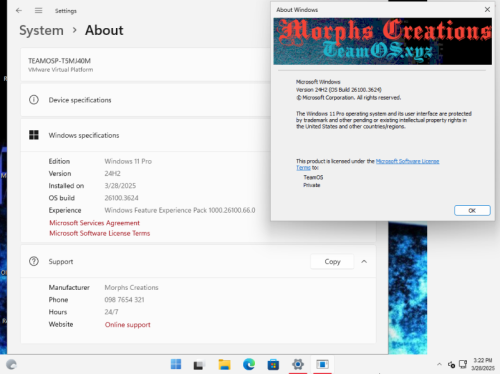
Task: Switch to Settings gear on the taskbar
Action: click(x=298, y=364)
